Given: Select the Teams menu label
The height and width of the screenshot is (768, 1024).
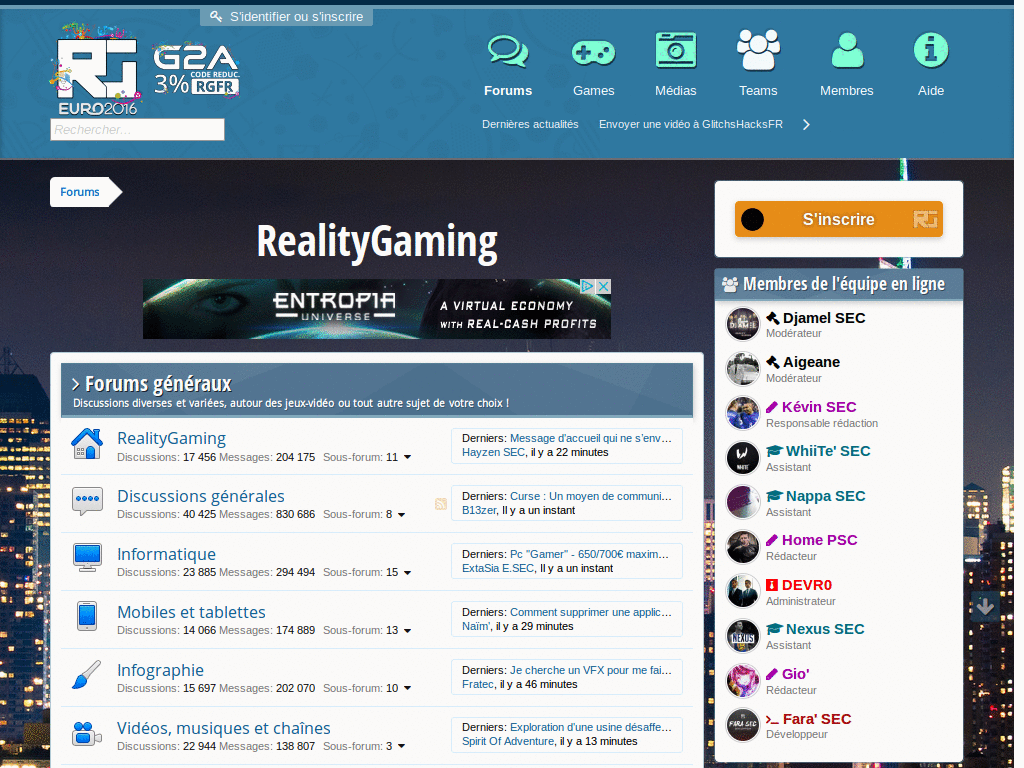Looking at the screenshot, I should coord(758,91).
